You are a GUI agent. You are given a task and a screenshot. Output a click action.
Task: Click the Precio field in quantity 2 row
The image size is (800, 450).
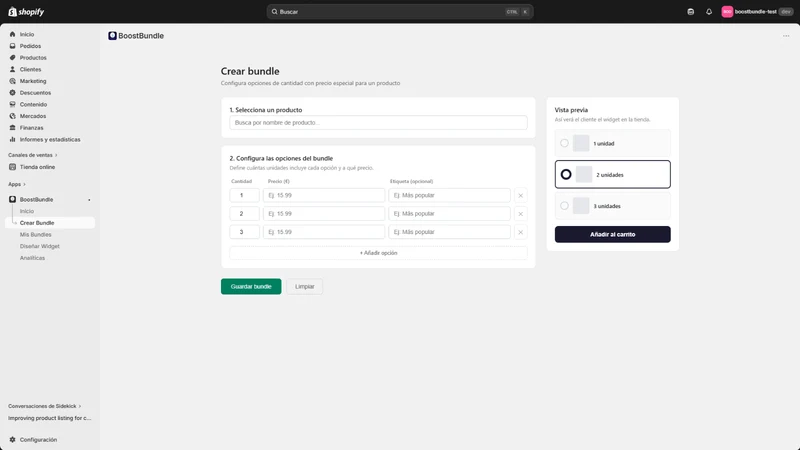[324, 214]
